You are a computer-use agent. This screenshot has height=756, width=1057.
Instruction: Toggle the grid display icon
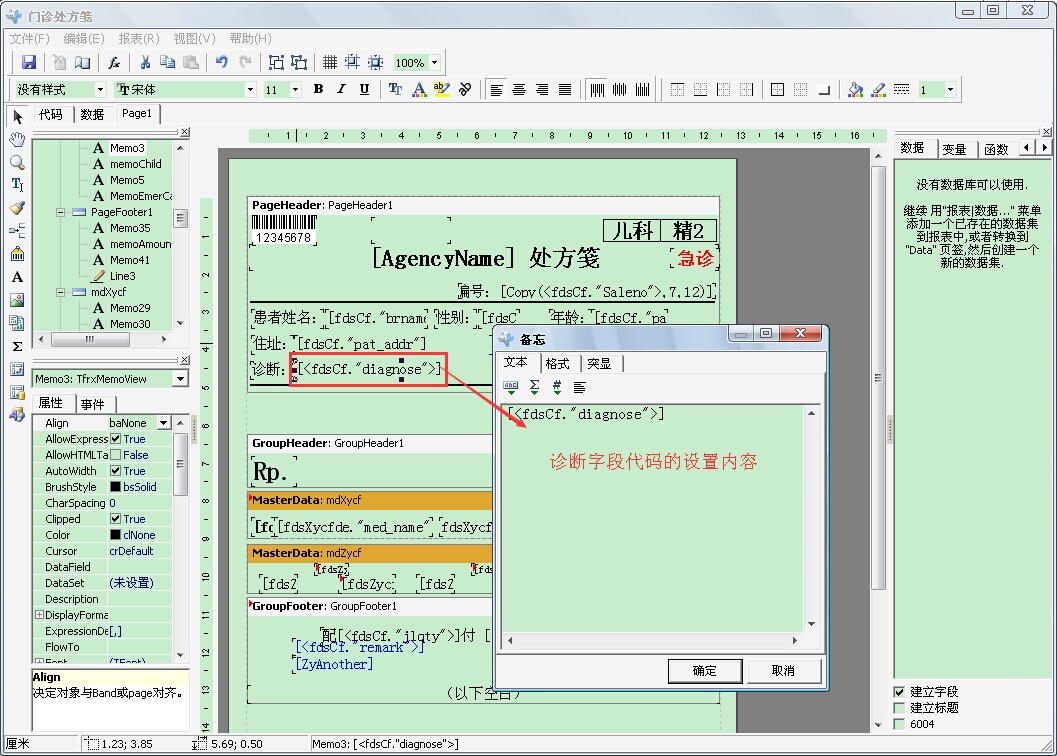coord(330,63)
